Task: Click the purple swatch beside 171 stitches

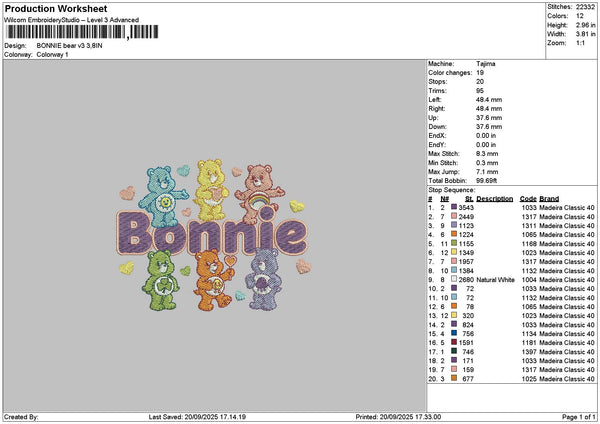Action: click(x=454, y=360)
